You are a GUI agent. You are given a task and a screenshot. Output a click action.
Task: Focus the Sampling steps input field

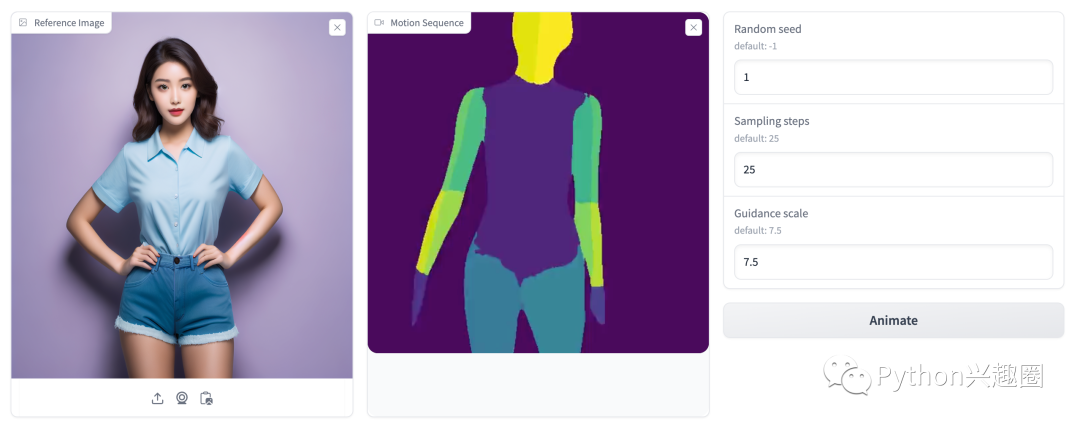pos(893,169)
